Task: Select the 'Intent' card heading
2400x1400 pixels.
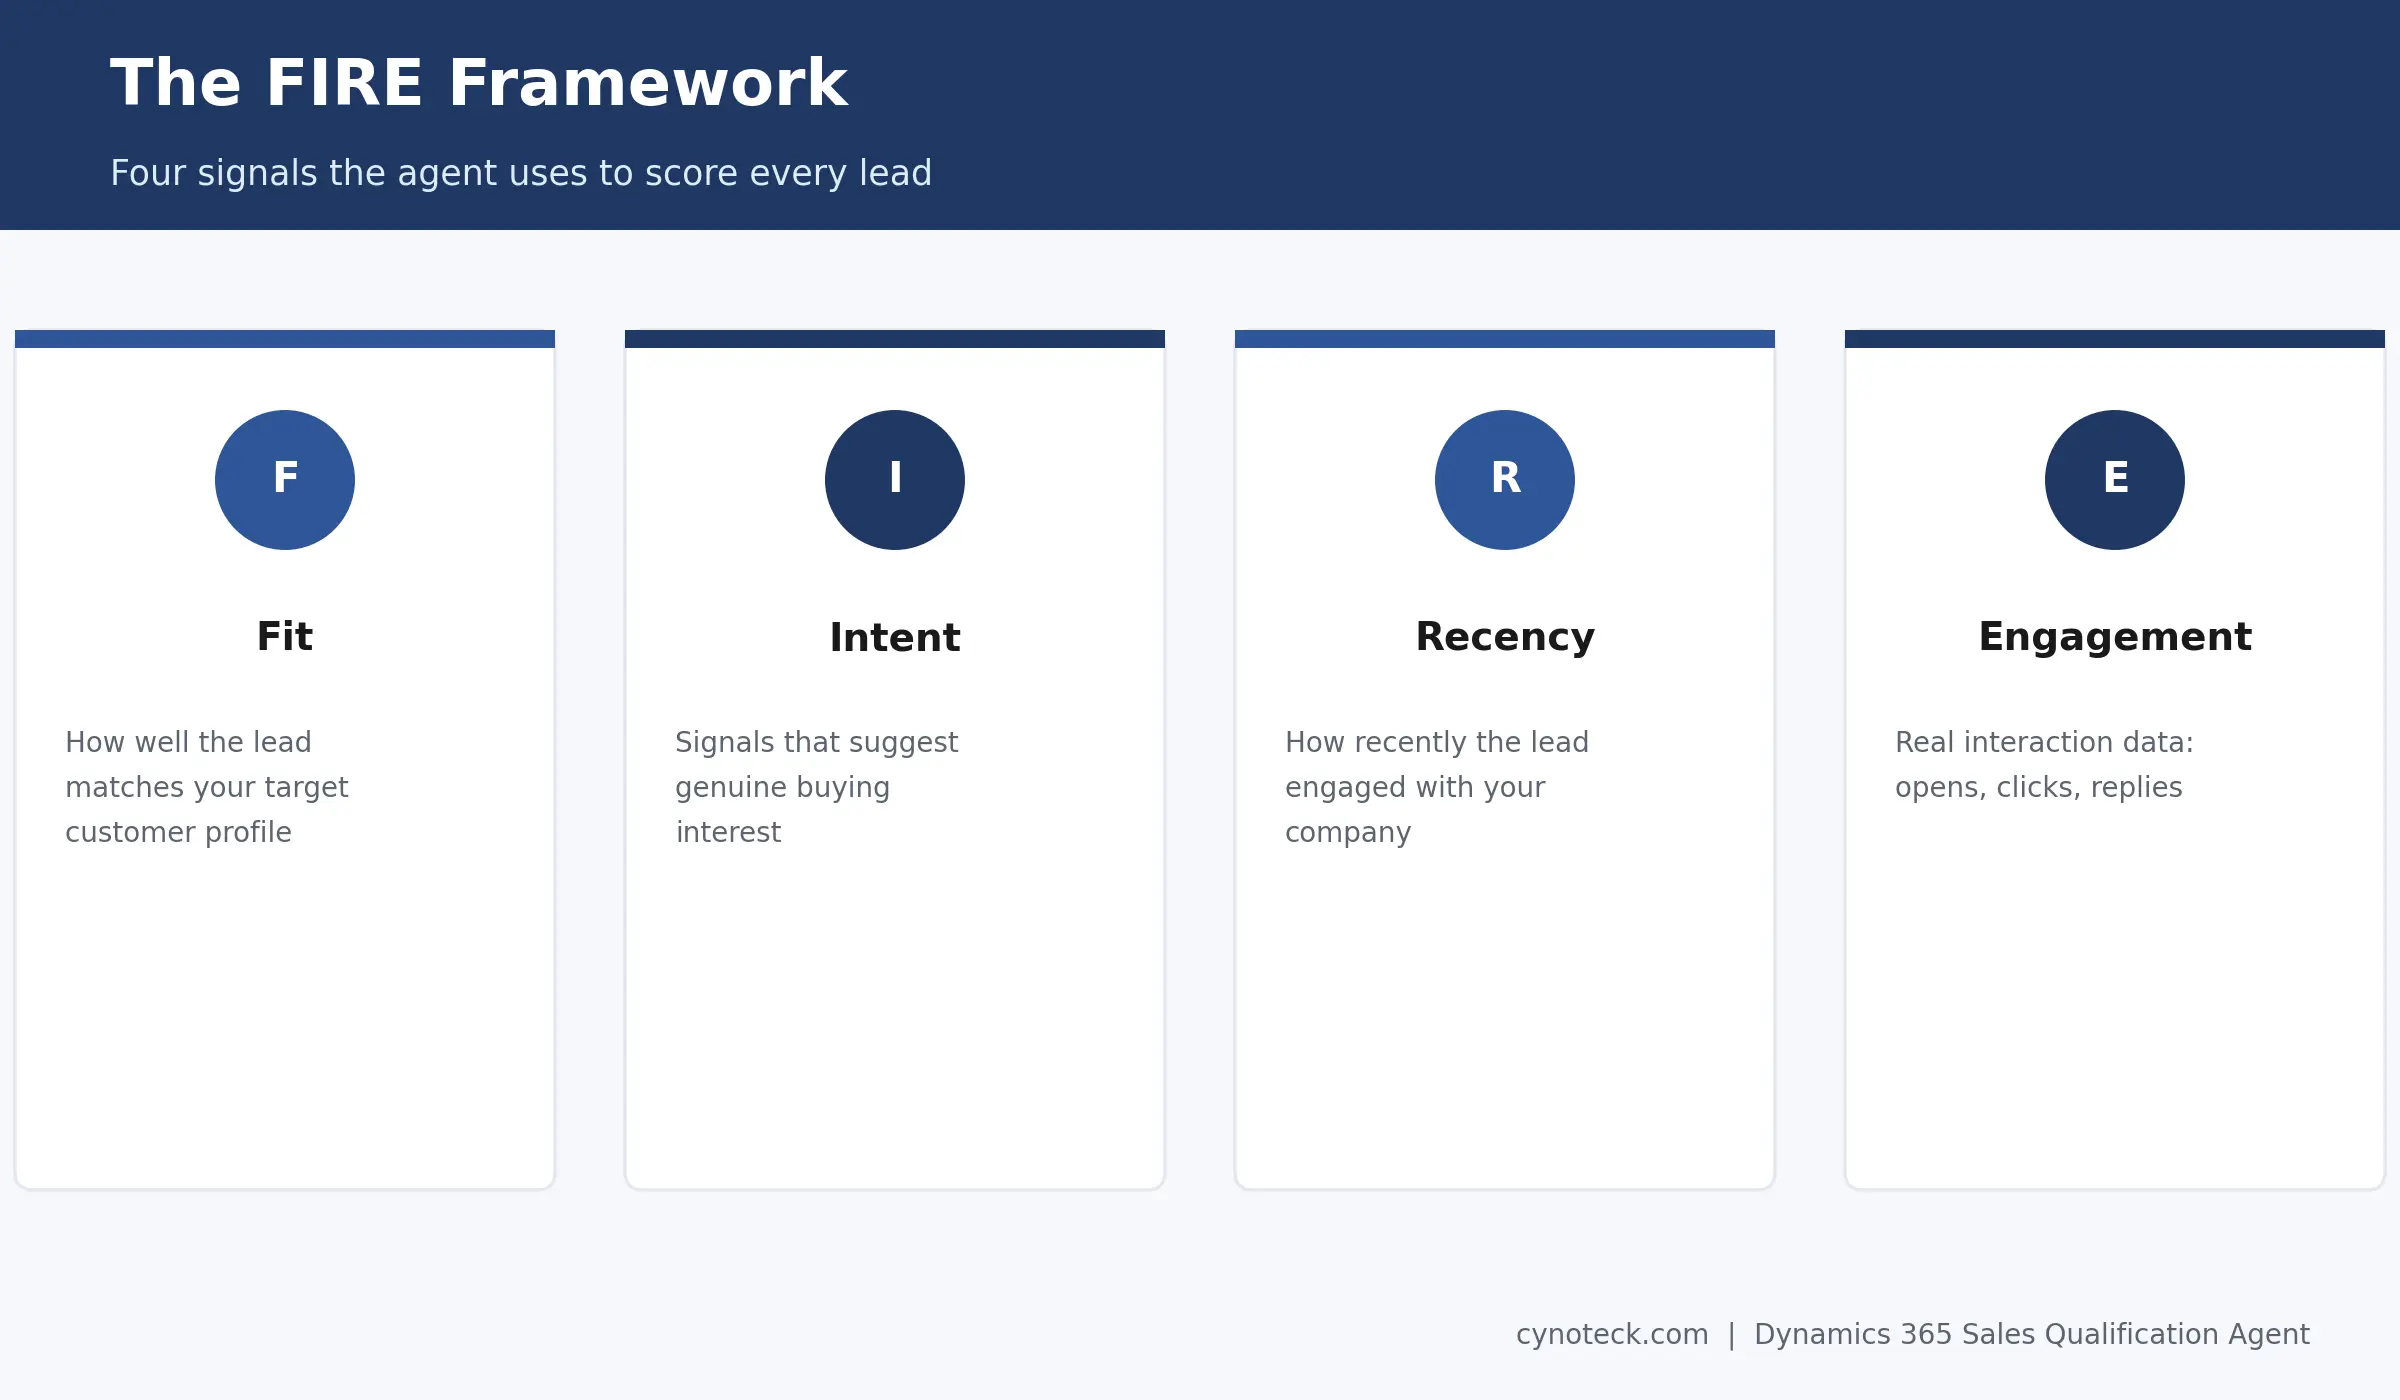Action: click(895, 637)
